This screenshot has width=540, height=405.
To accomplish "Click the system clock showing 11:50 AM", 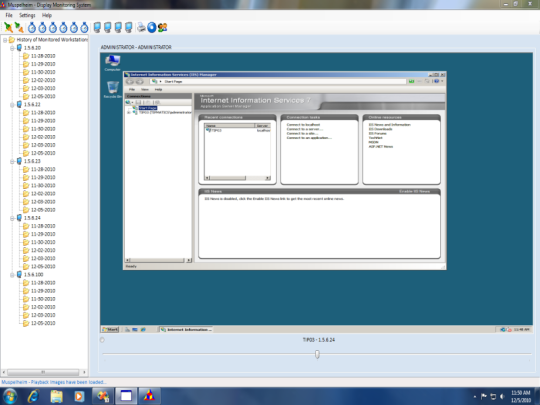I will [520, 393].
